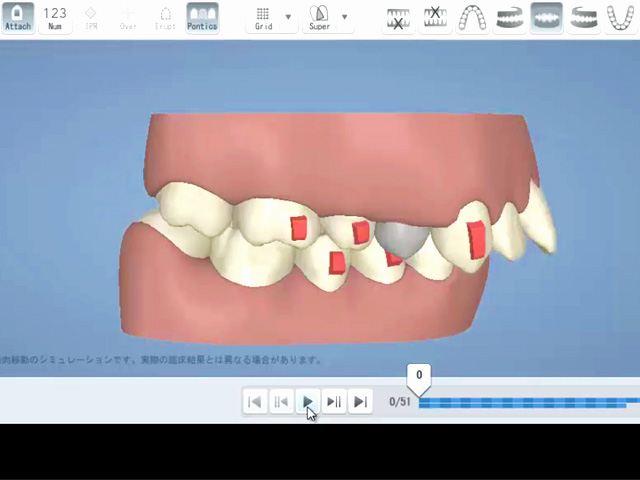The width and height of the screenshot is (640, 480).
Task: Toggle the Attach attachments display
Action: coord(18,17)
